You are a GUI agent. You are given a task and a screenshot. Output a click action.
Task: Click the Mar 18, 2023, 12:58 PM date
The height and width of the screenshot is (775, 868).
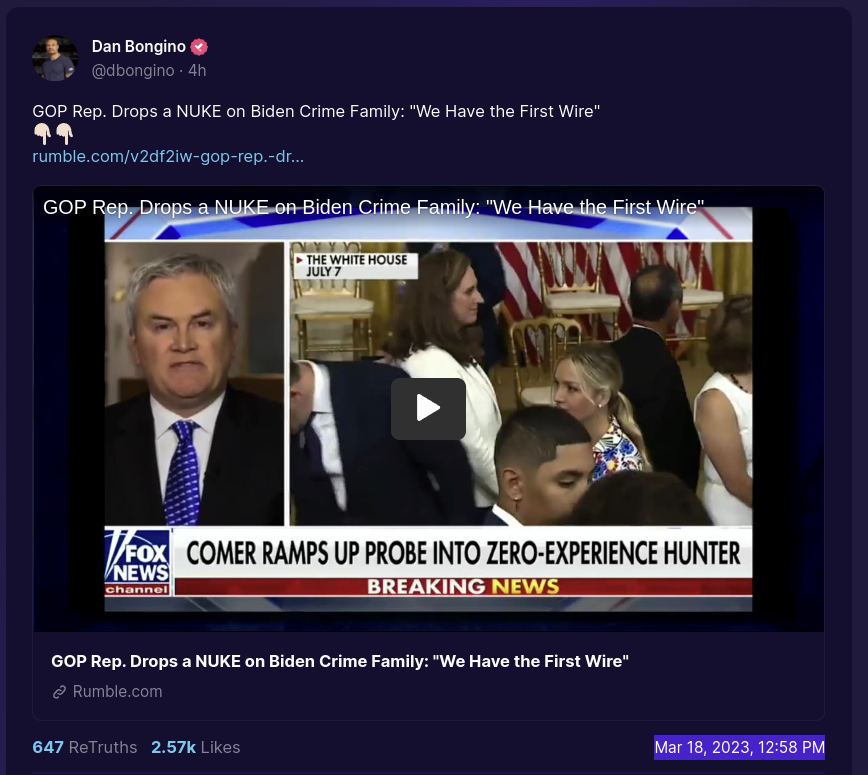pos(740,747)
